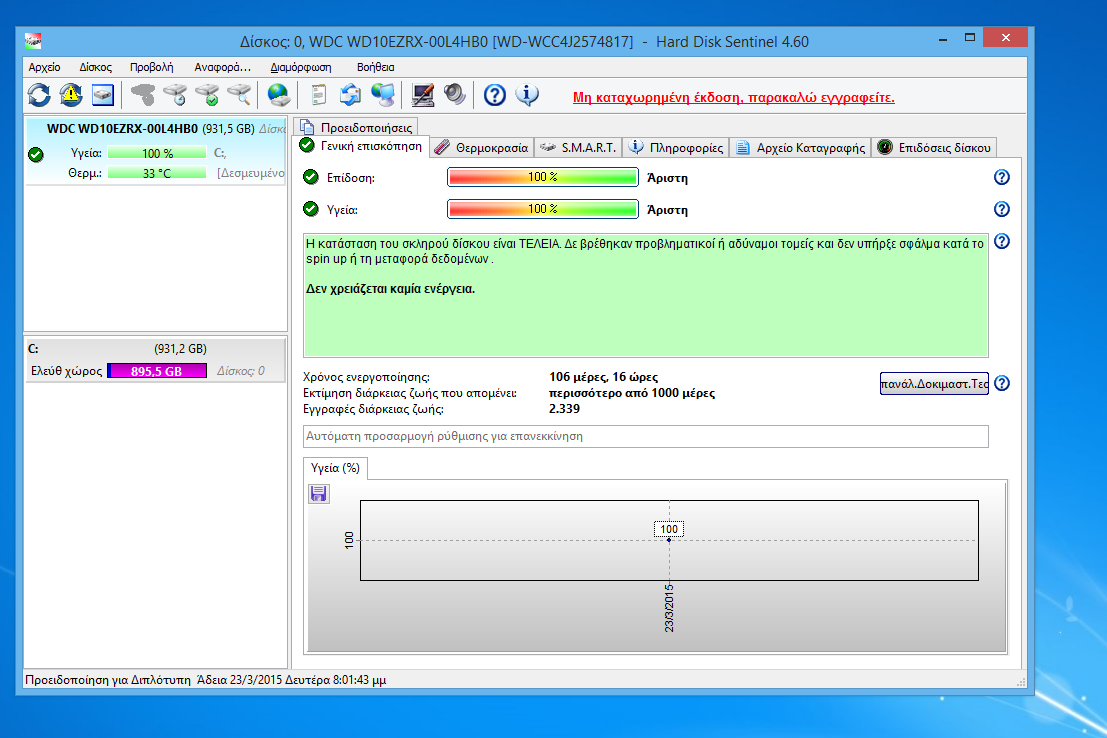Click the 23/3/2015 date label under graph
This screenshot has height=738, width=1107.
(x=669, y=608)
